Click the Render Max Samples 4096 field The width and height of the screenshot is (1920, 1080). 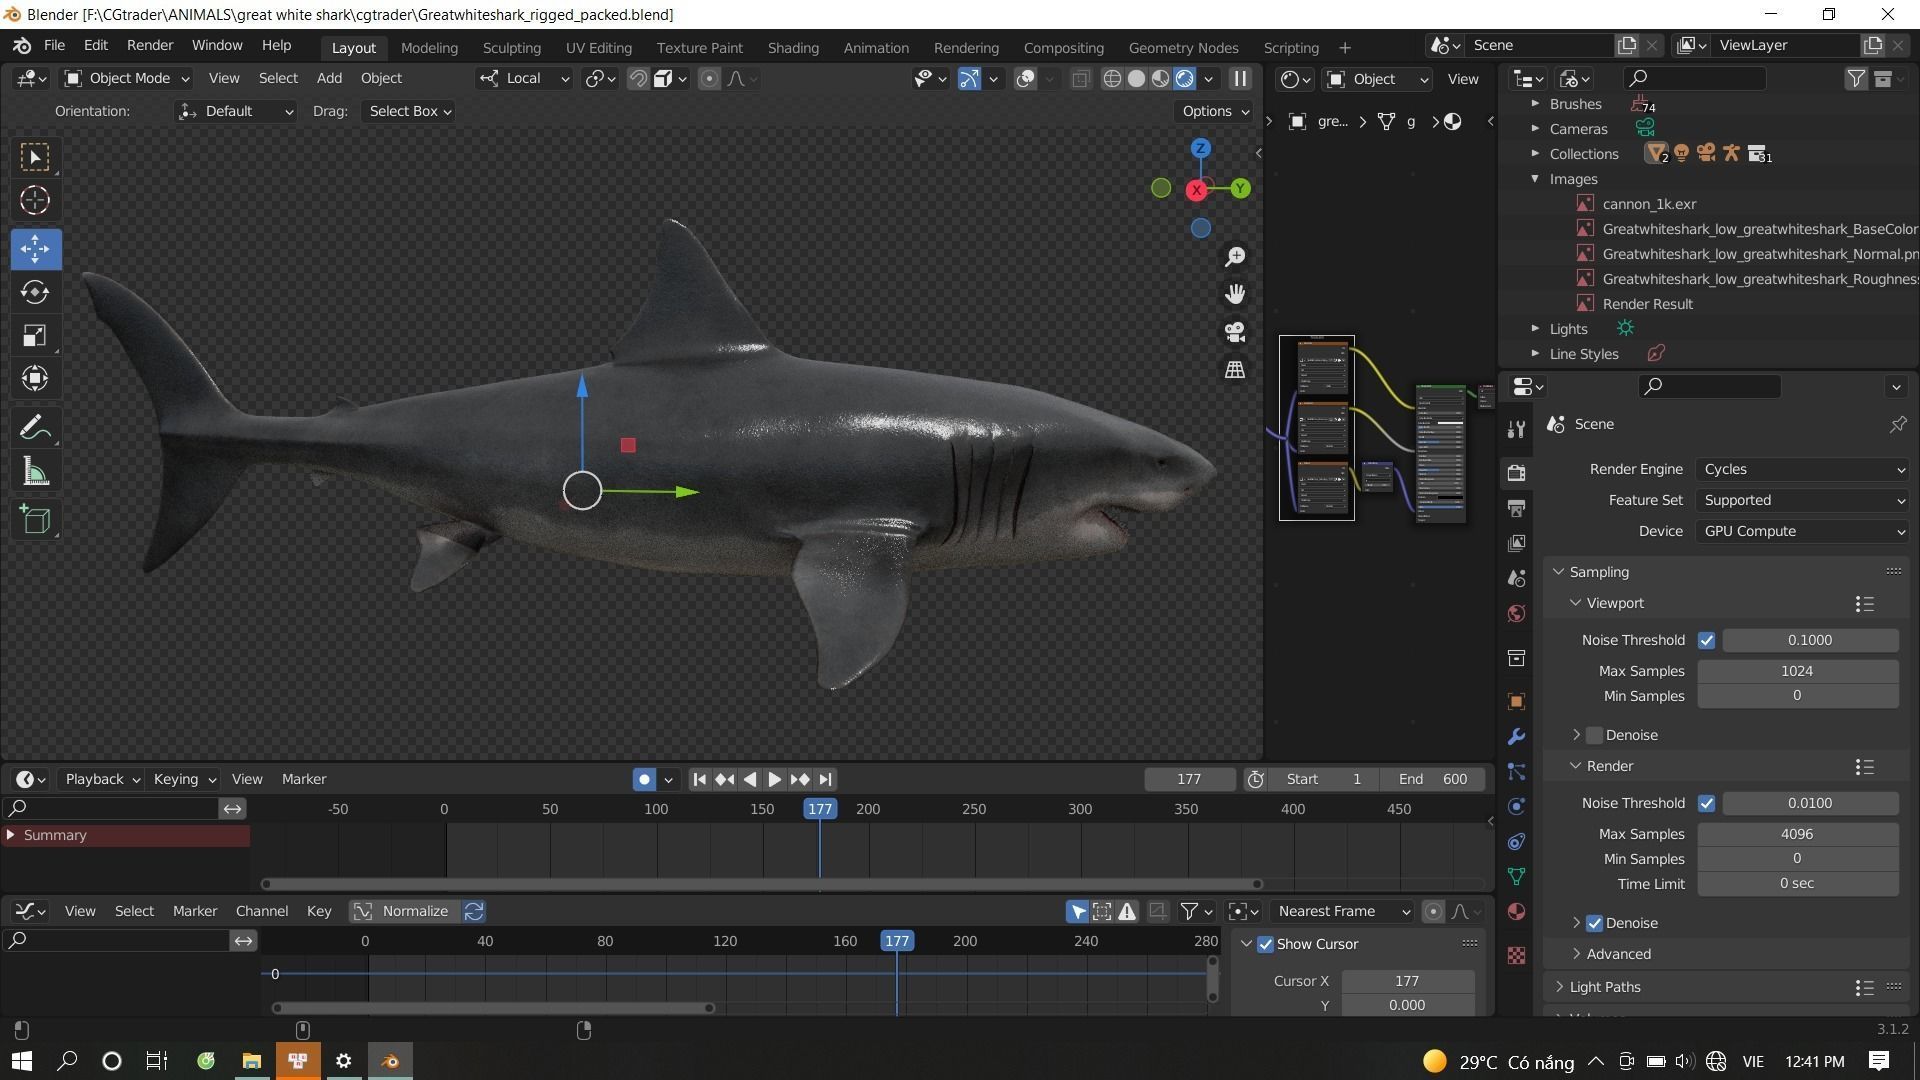pyautogui.click(x=1797, y=835)
